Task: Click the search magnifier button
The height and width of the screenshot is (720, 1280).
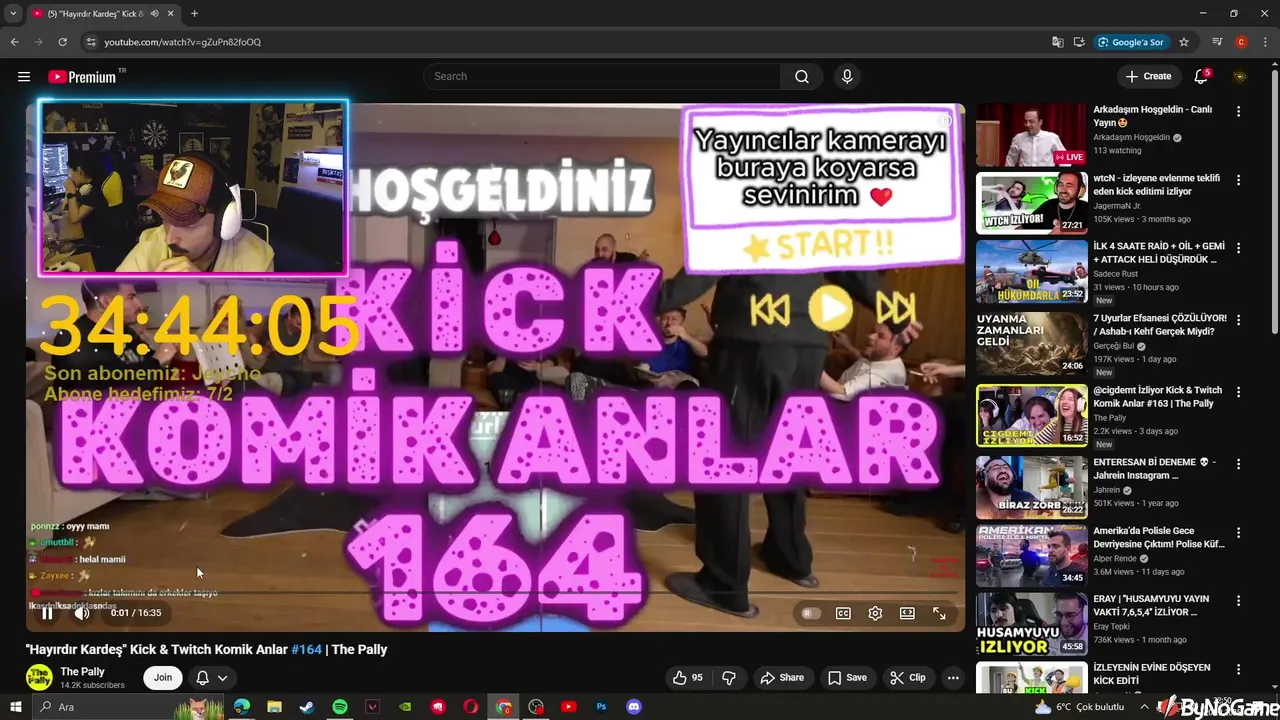Action: [x=802, y=76]
